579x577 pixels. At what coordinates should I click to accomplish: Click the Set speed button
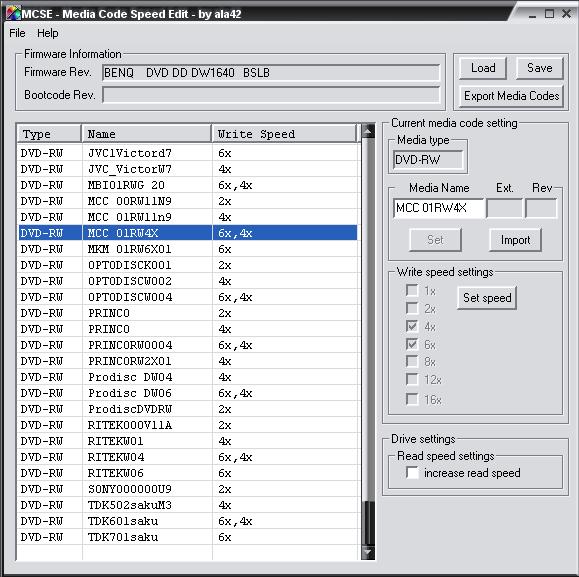tap(487, 298)
